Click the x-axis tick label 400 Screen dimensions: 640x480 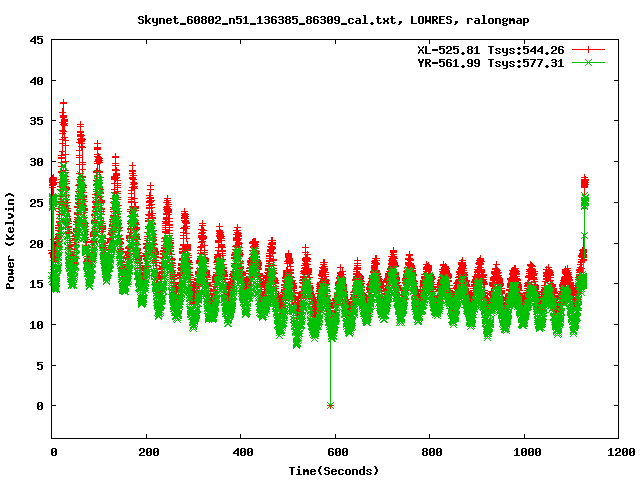tap(243, 452)
